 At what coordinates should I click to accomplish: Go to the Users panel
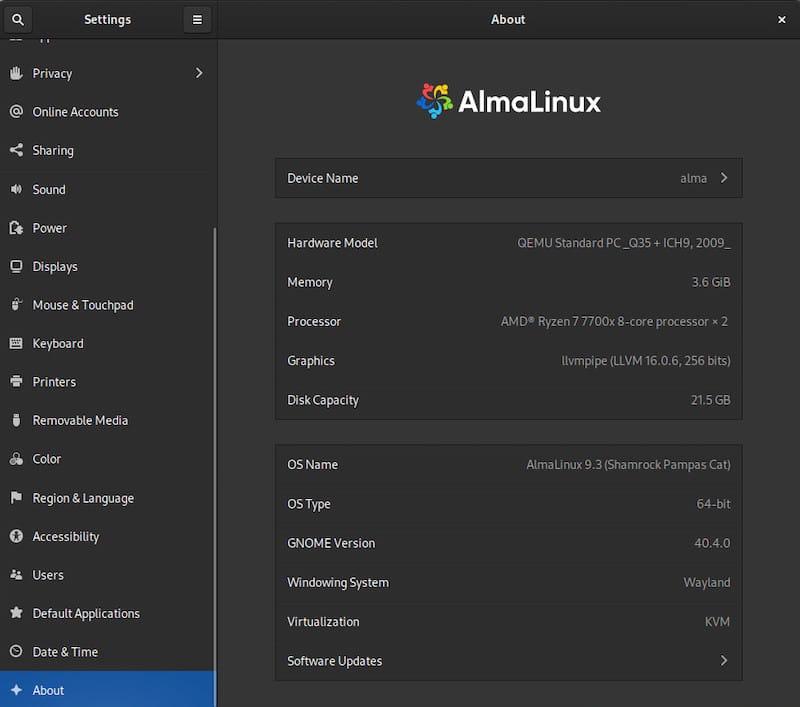pos(107,575)
